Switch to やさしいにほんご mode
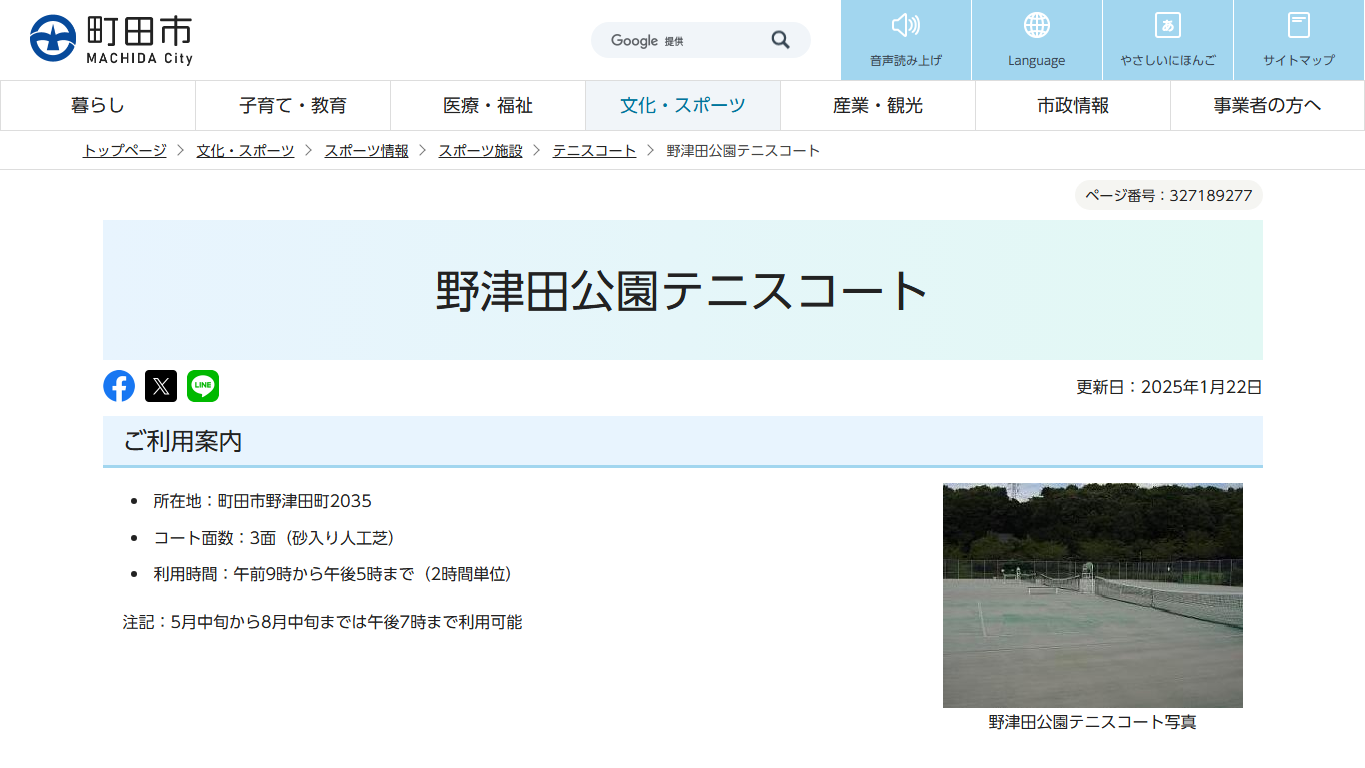The image size is (1365, 768). pos(1168,40)
